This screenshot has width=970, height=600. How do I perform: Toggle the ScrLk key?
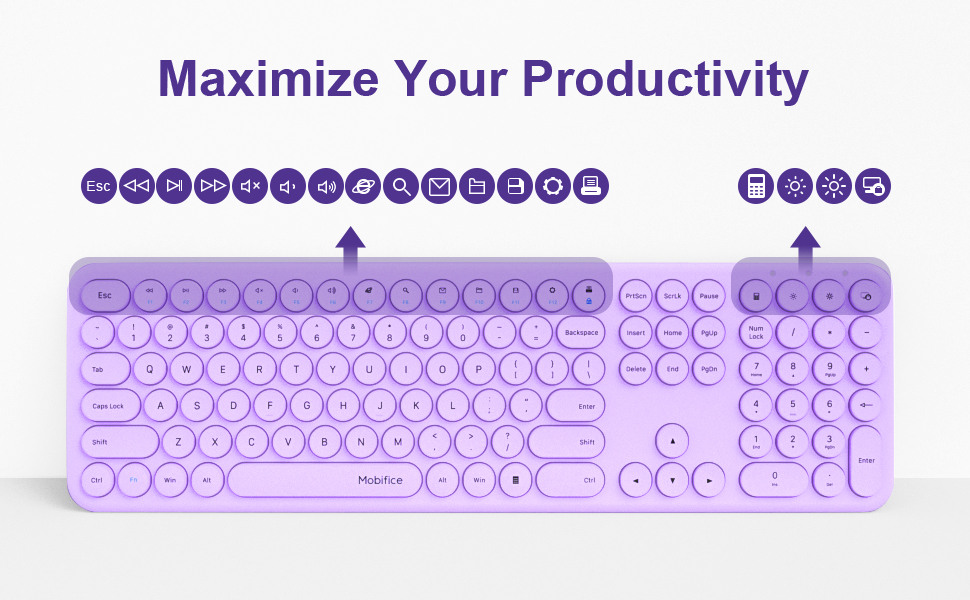pyautogui.click(x=672, y=296)
